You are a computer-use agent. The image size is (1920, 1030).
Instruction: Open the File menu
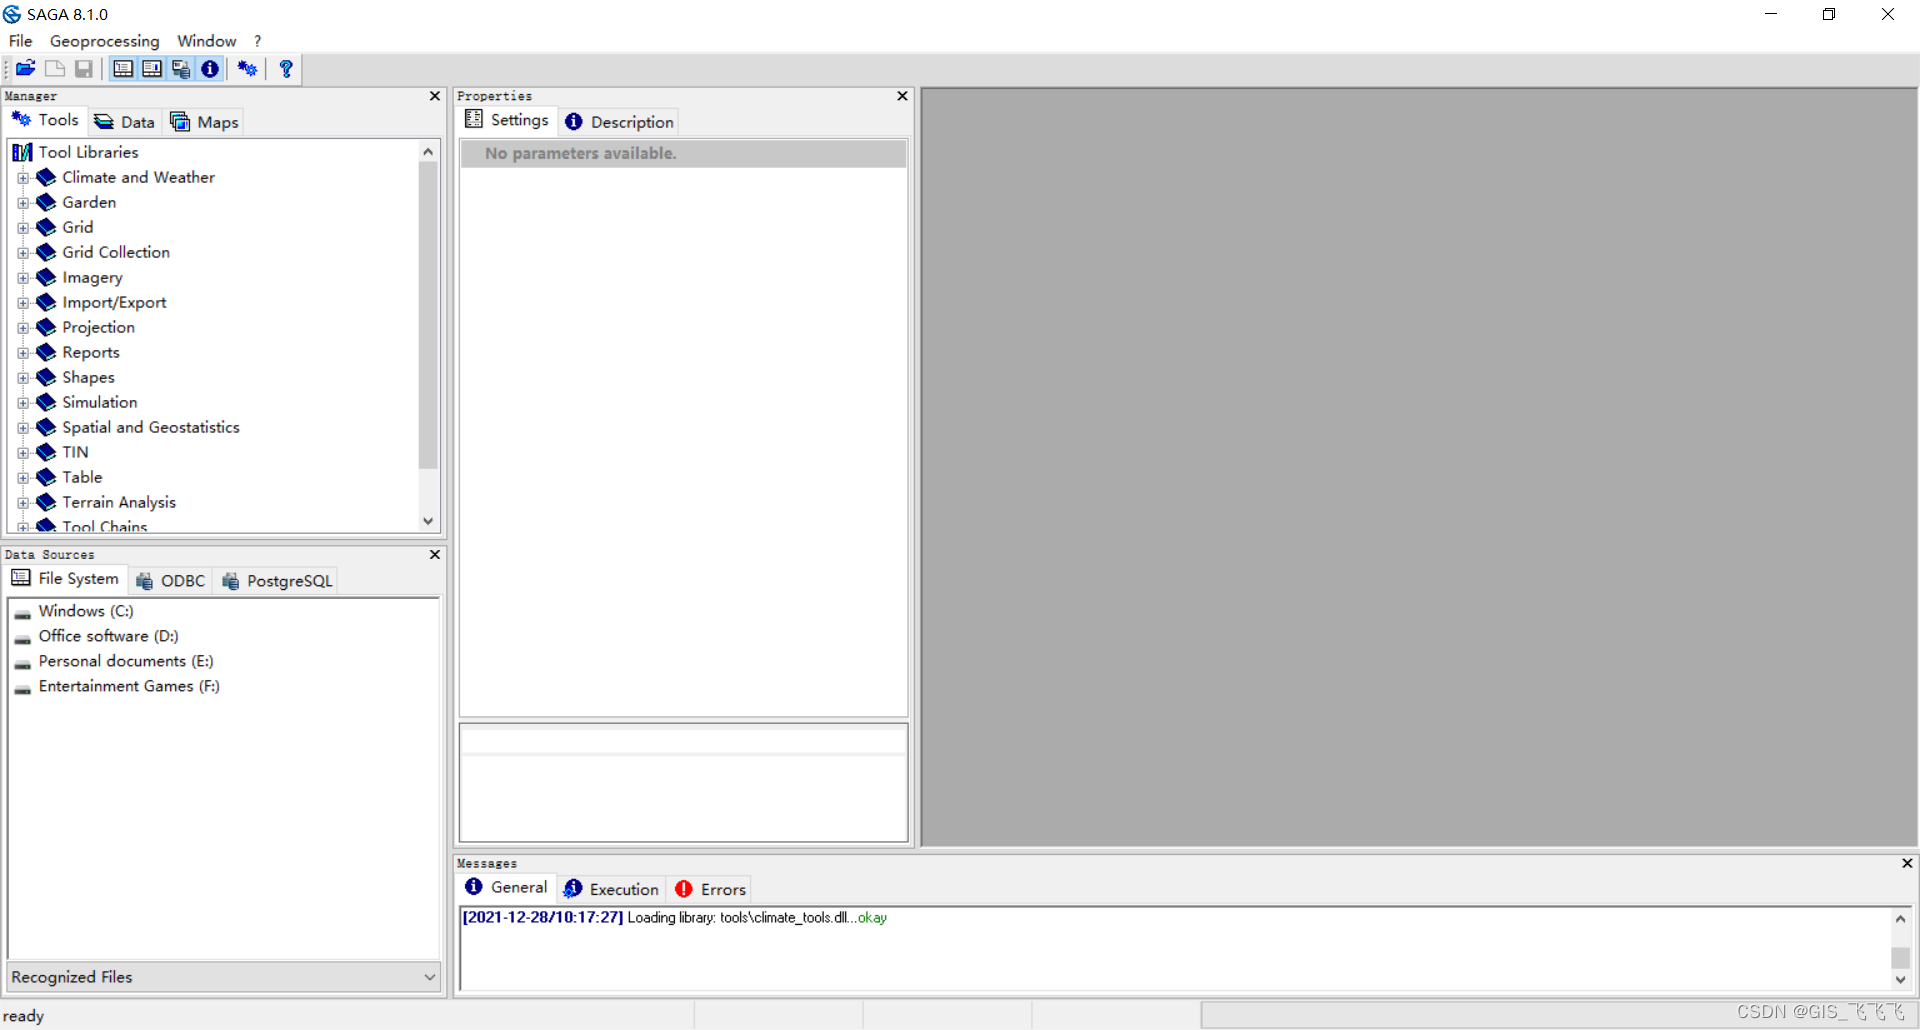click(20, 41)
